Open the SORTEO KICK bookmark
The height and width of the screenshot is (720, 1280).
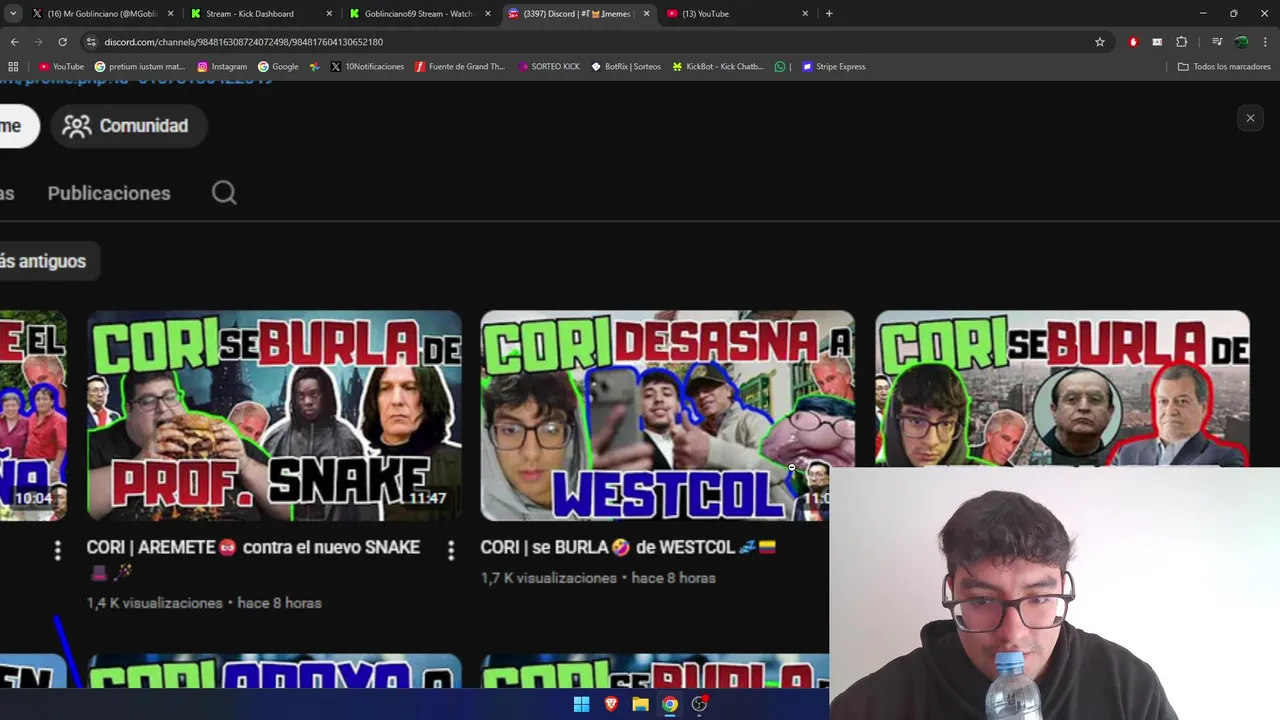(x=549, y=67)
